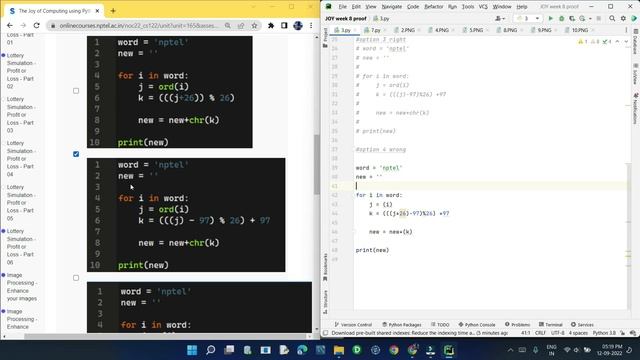The image size is (640, 360).
Task: Jump to previous highlighted error arrow
Action: pyautogui.click(x=618, y=42)
